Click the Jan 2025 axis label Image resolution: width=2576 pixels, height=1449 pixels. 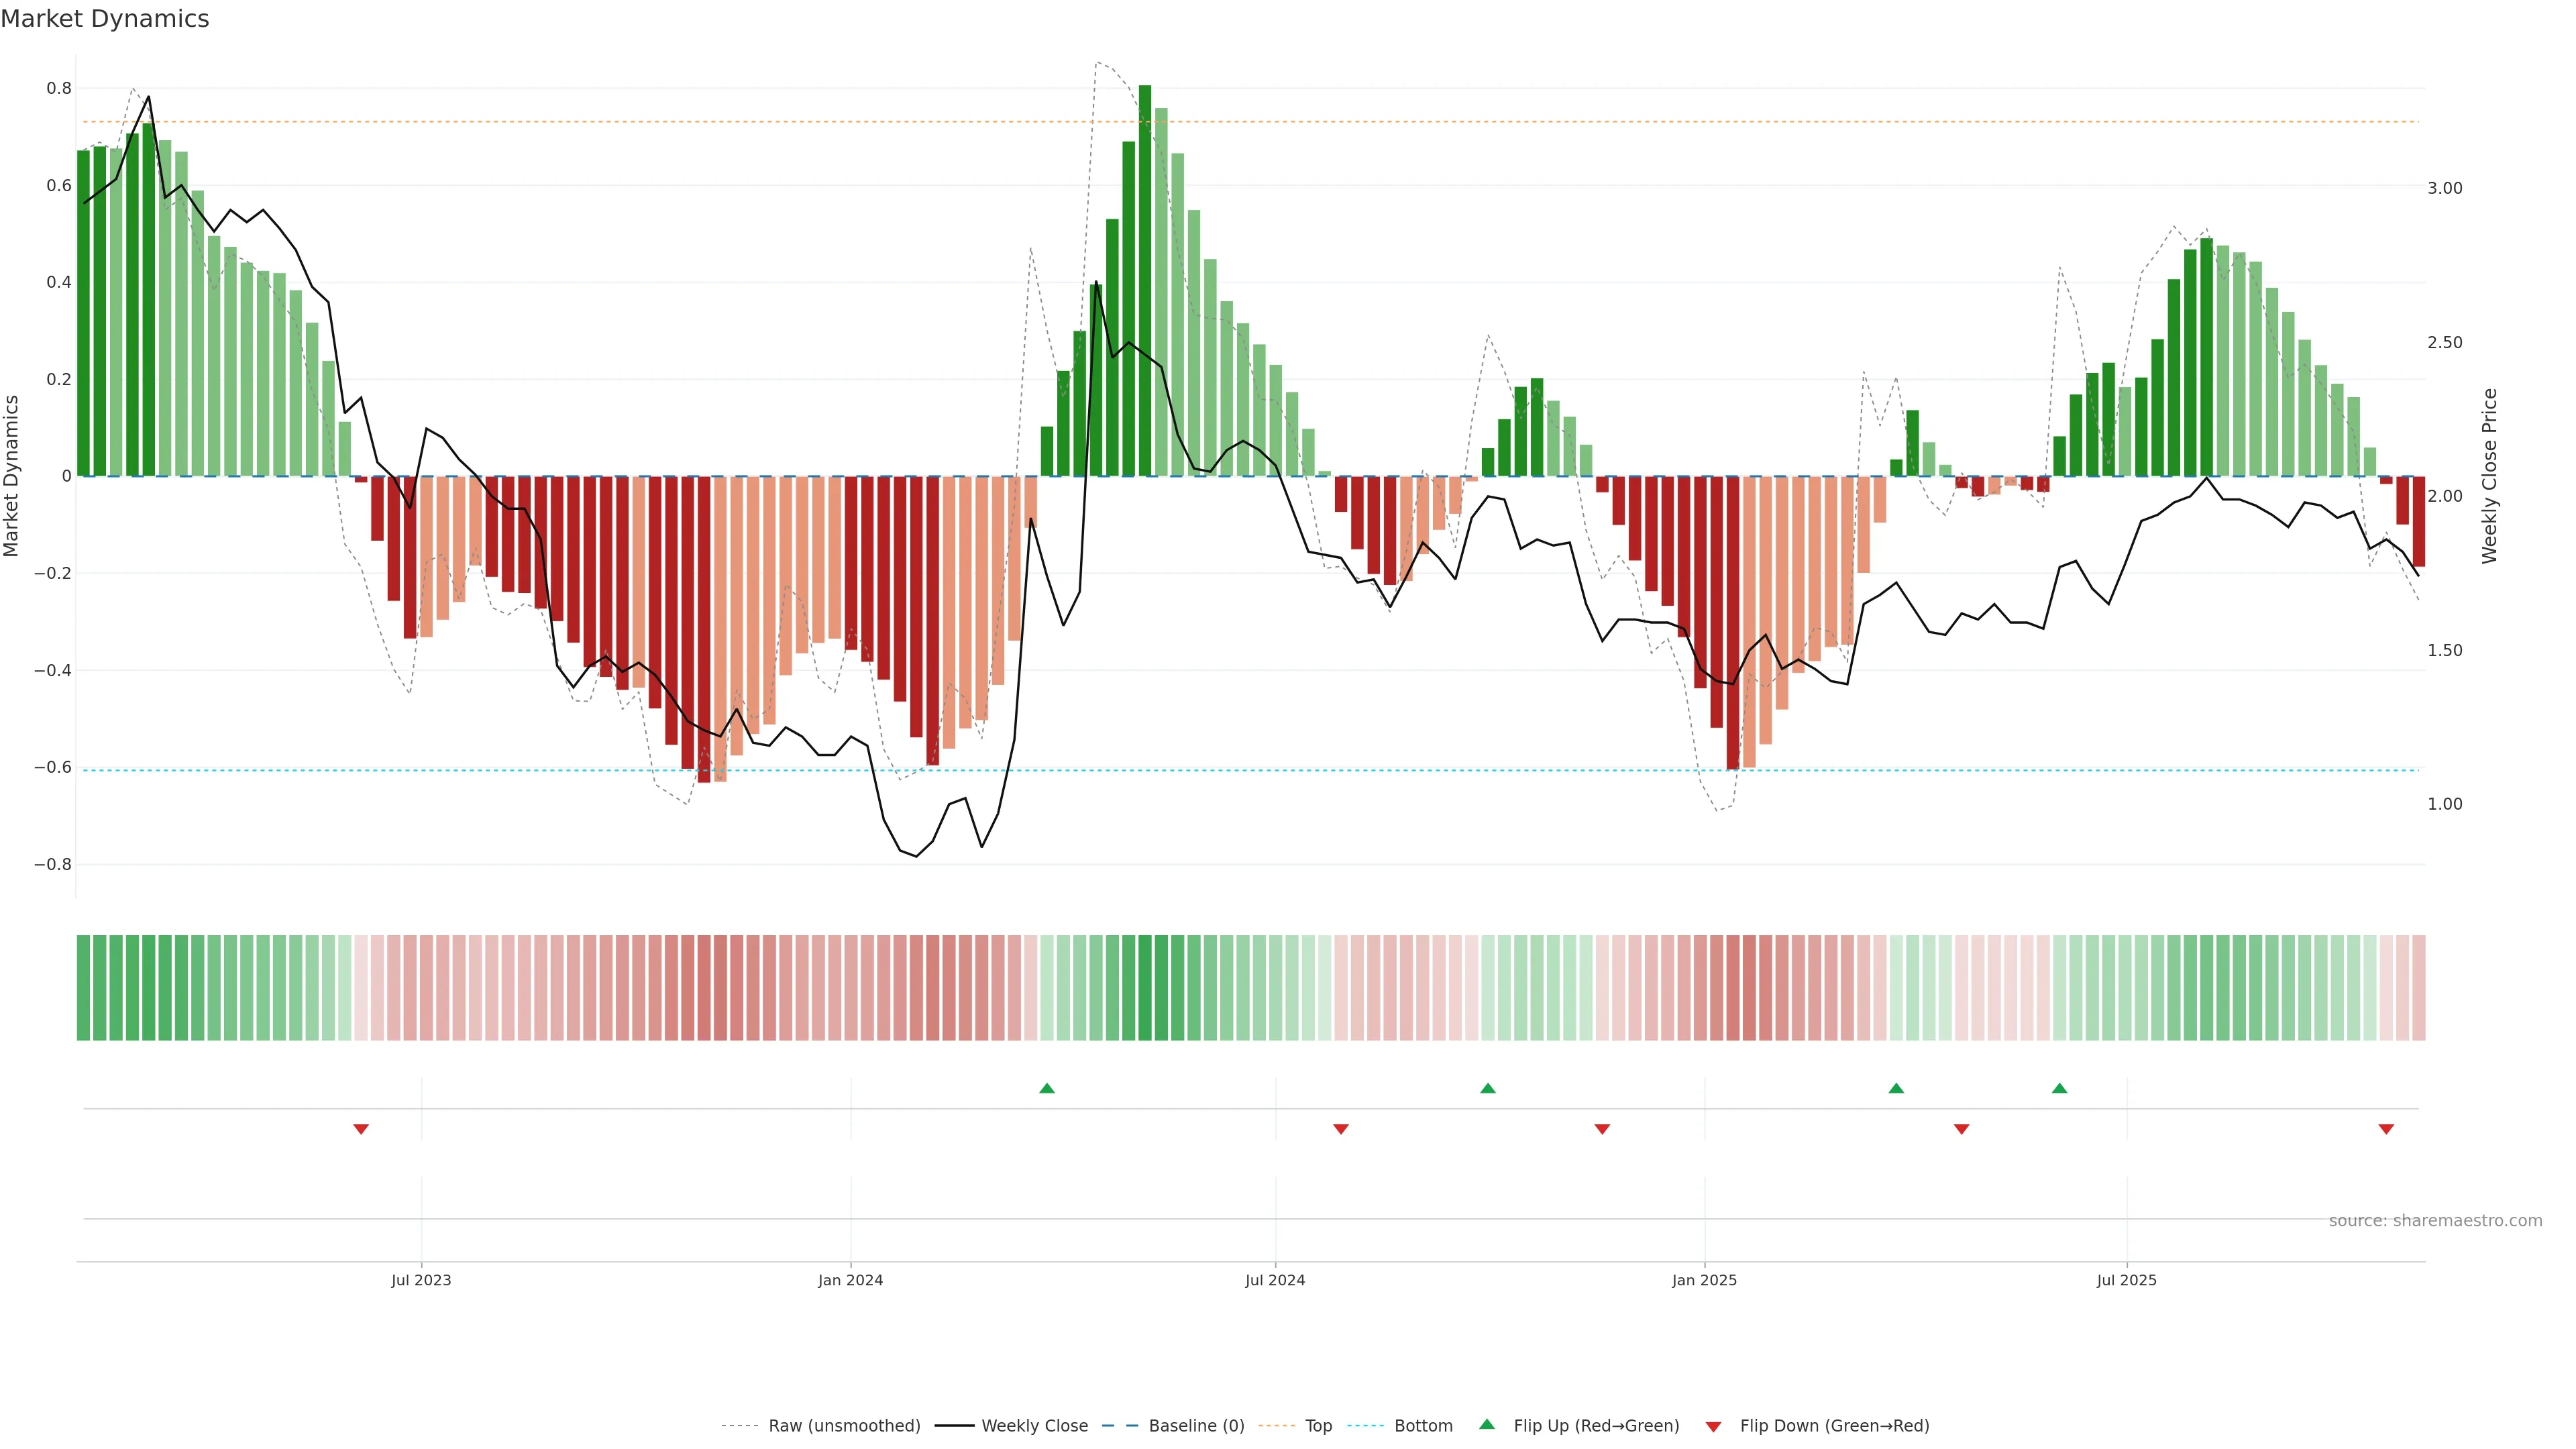[1704, 1280]
